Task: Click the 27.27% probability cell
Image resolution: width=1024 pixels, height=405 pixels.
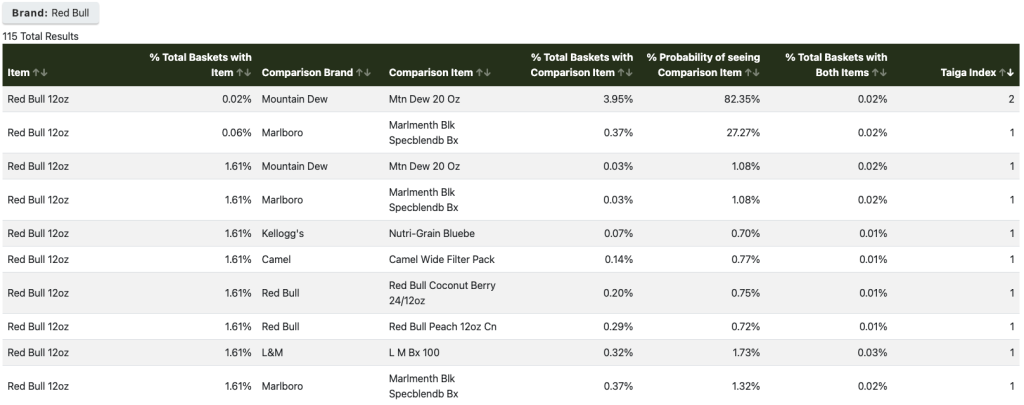Action: coord(742,133)
